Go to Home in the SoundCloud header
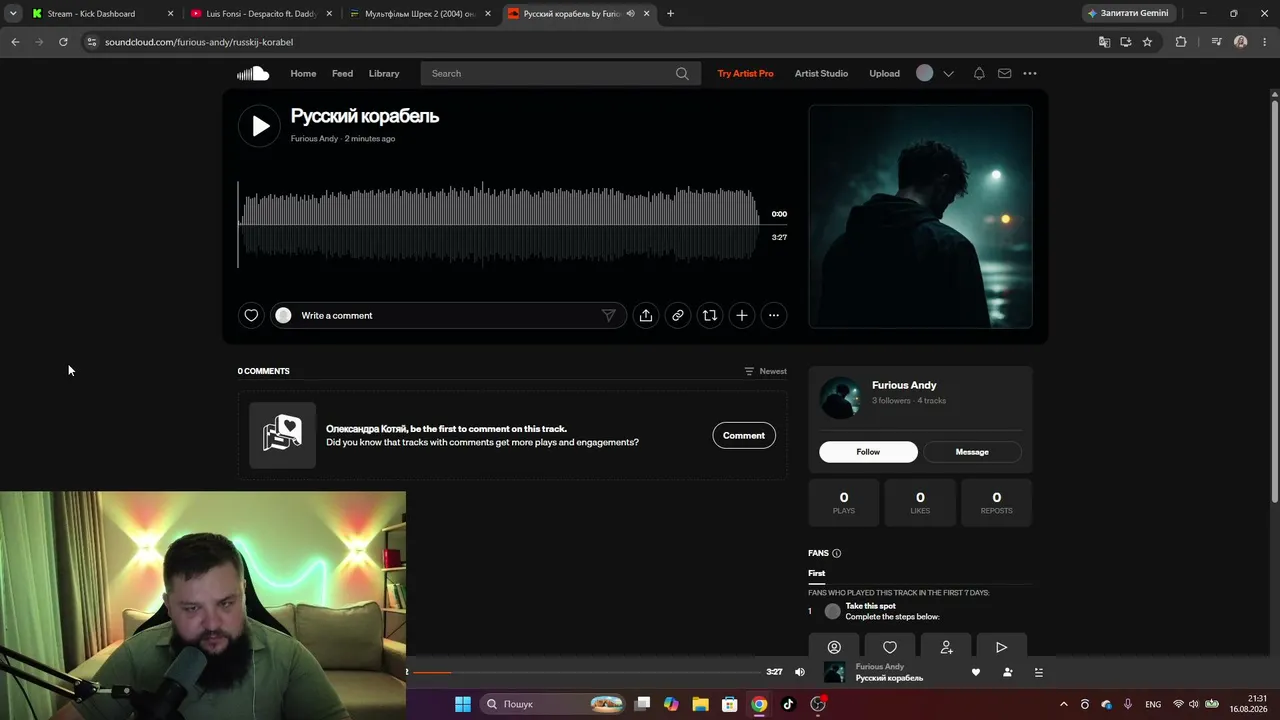The height and width of the screenshot is (720, 1280). 303,73
